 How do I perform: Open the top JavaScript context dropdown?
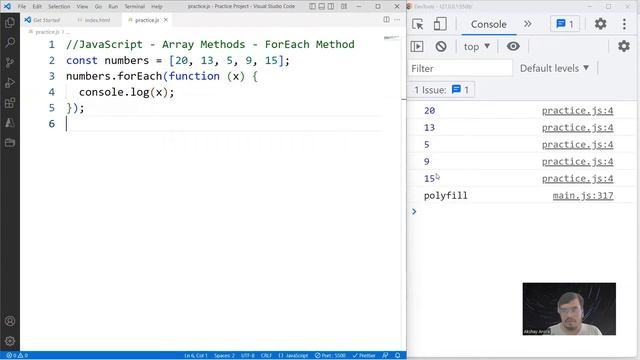point(476,47)
